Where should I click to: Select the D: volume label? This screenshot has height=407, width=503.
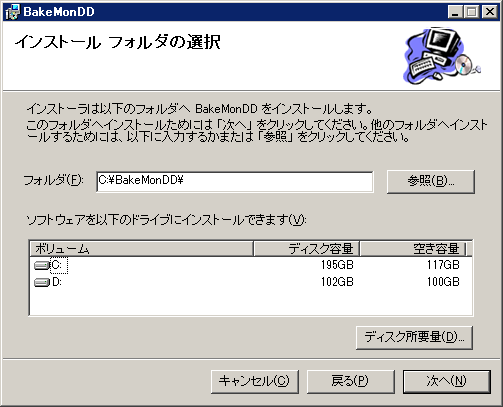tap(57, 282)
